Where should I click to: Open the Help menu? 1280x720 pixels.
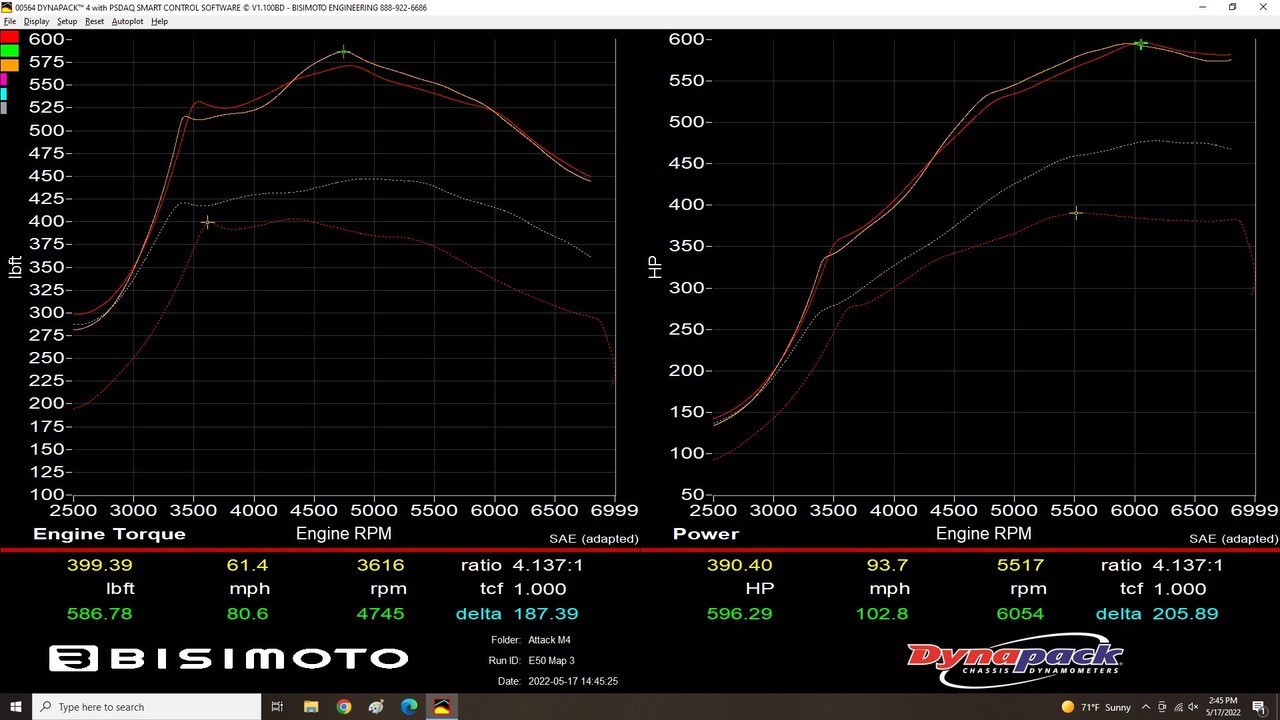point(159,21)
